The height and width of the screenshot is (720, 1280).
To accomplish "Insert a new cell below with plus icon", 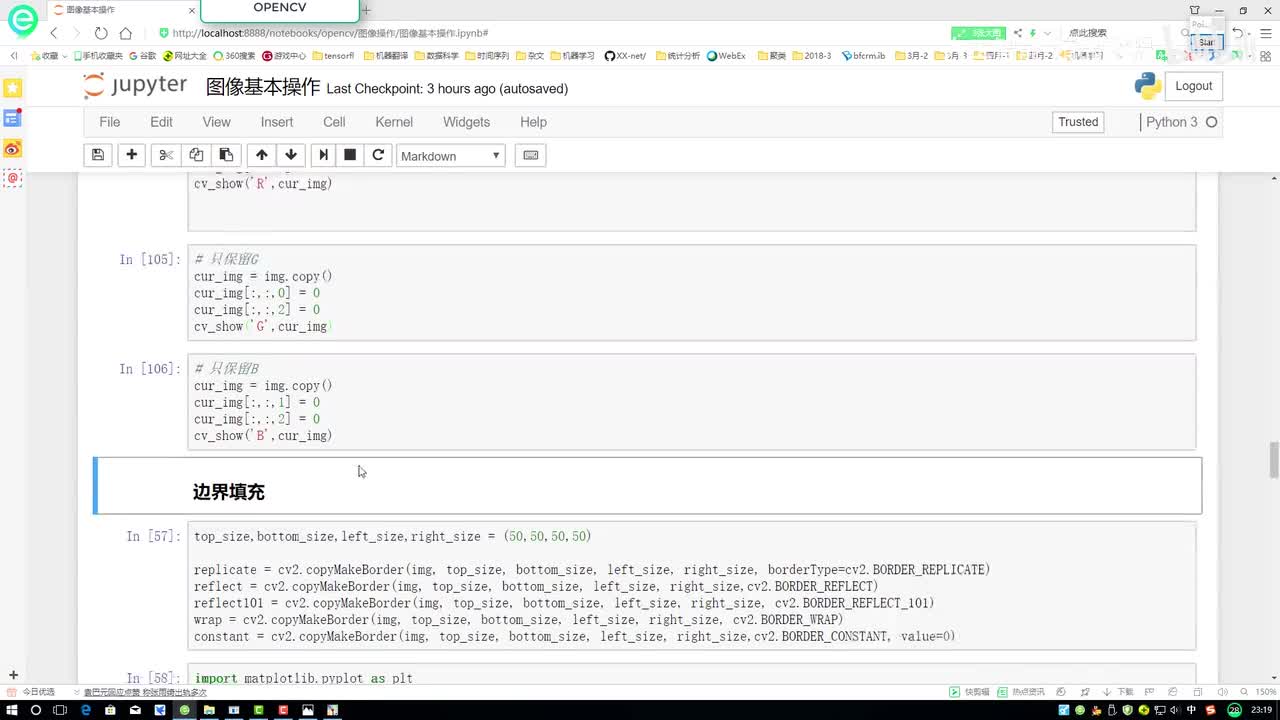I will tap(131, 155).
